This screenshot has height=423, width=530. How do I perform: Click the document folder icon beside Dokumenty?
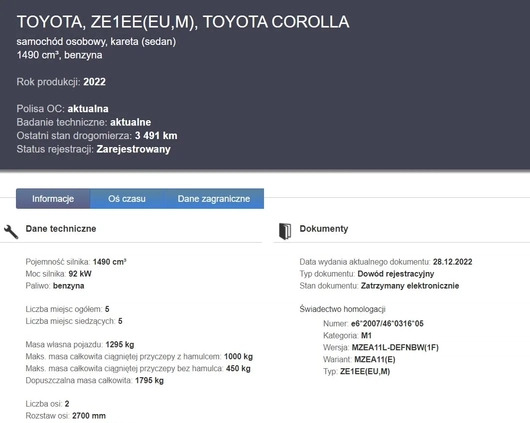(x=285, y=231)
